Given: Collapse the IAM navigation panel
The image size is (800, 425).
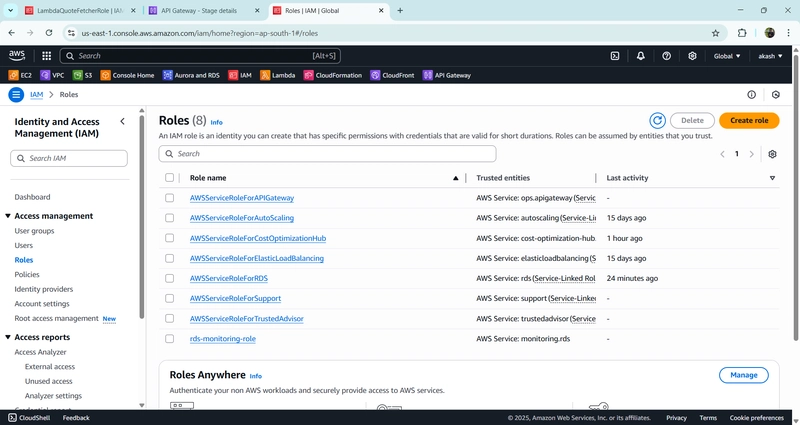Looking at the screenshot, I should point(122,121).
